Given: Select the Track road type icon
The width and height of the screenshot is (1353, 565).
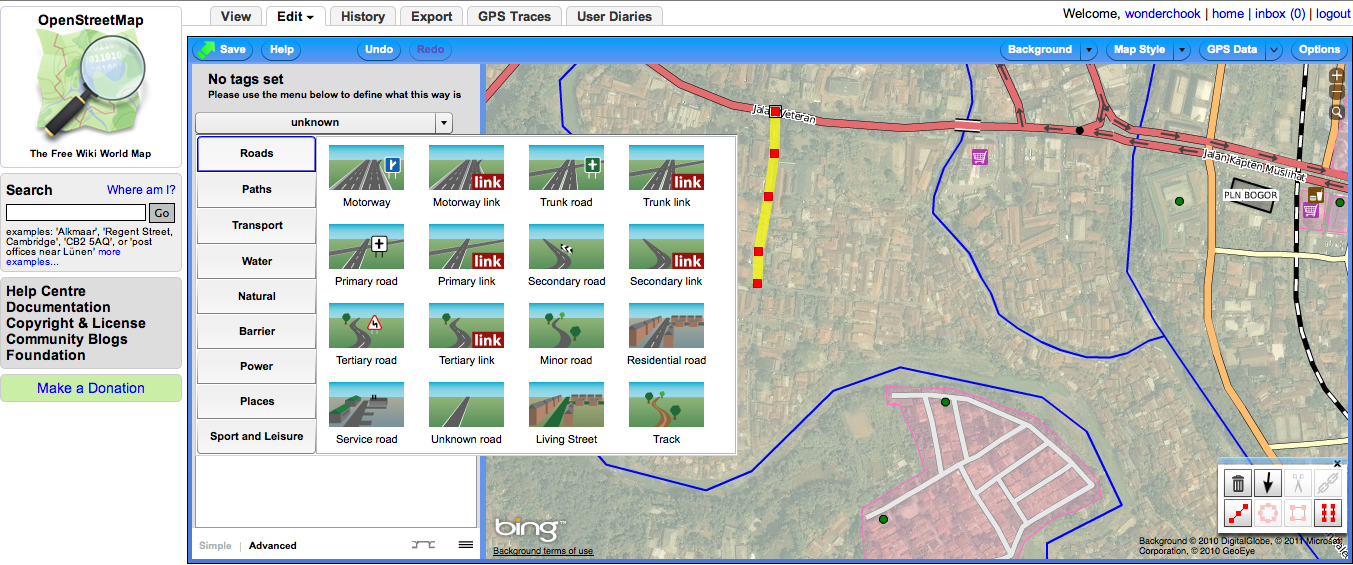Looking at the screenshot, I should pyautogui.click(x=666, y=405).
